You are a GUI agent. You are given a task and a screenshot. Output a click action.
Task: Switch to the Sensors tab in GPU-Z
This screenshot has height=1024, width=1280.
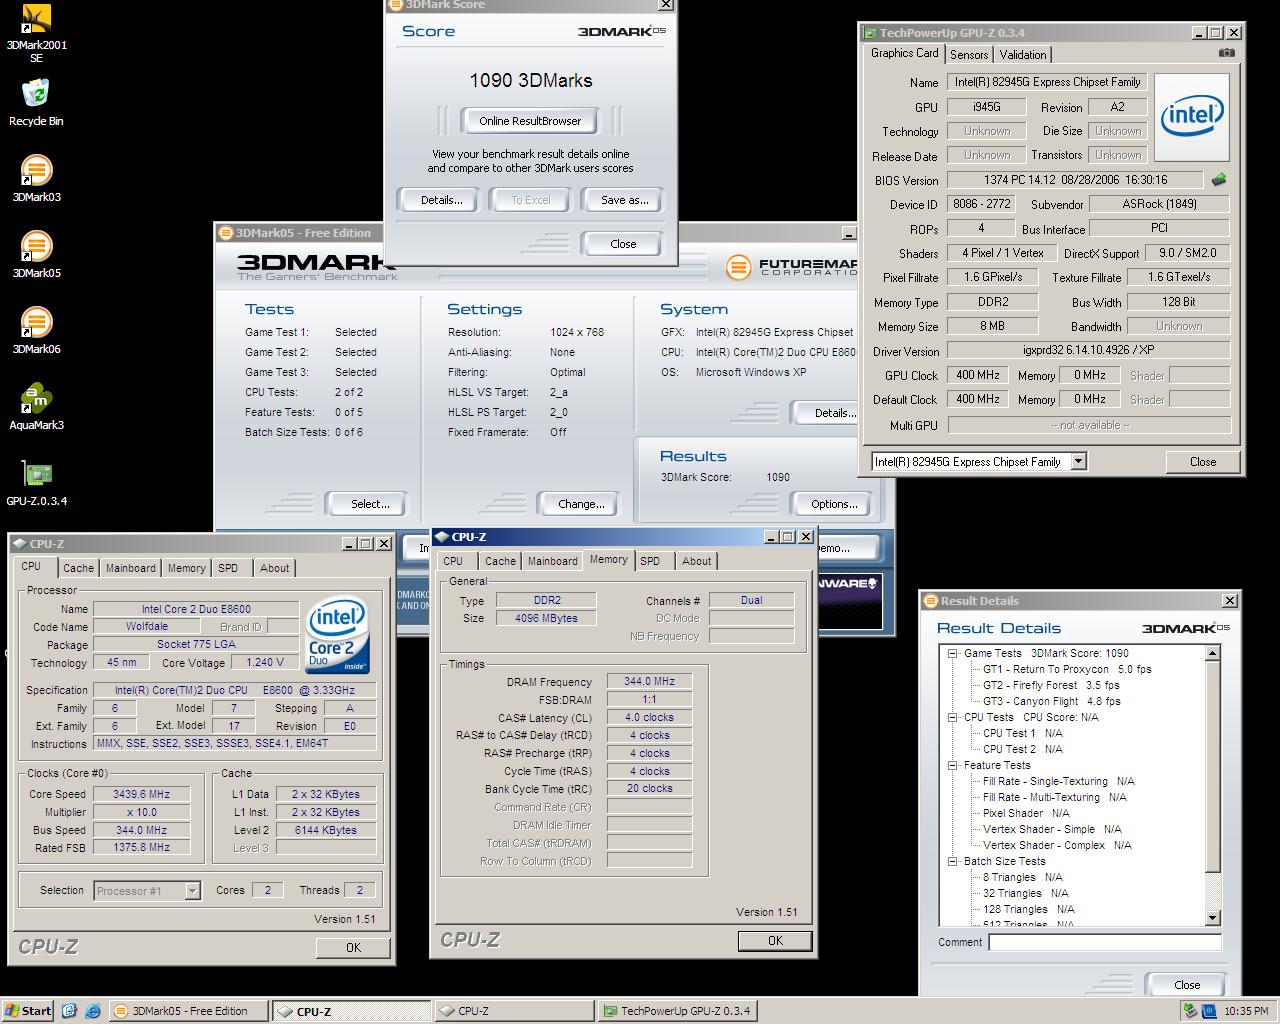pos(969,55)
